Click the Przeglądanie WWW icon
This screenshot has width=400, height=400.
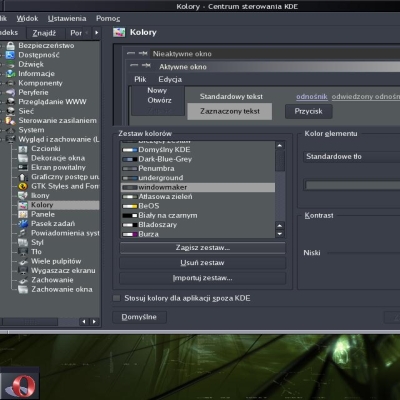[x=11, y=102]
